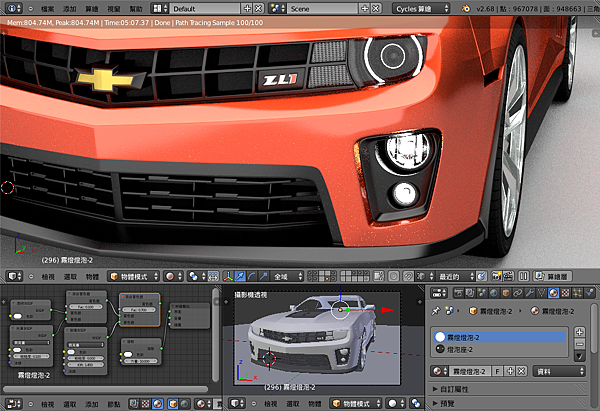Toggle the pin icon in properties context
Image resolution: width=600 pixels, height=411 pixels.
pos(435,311)
